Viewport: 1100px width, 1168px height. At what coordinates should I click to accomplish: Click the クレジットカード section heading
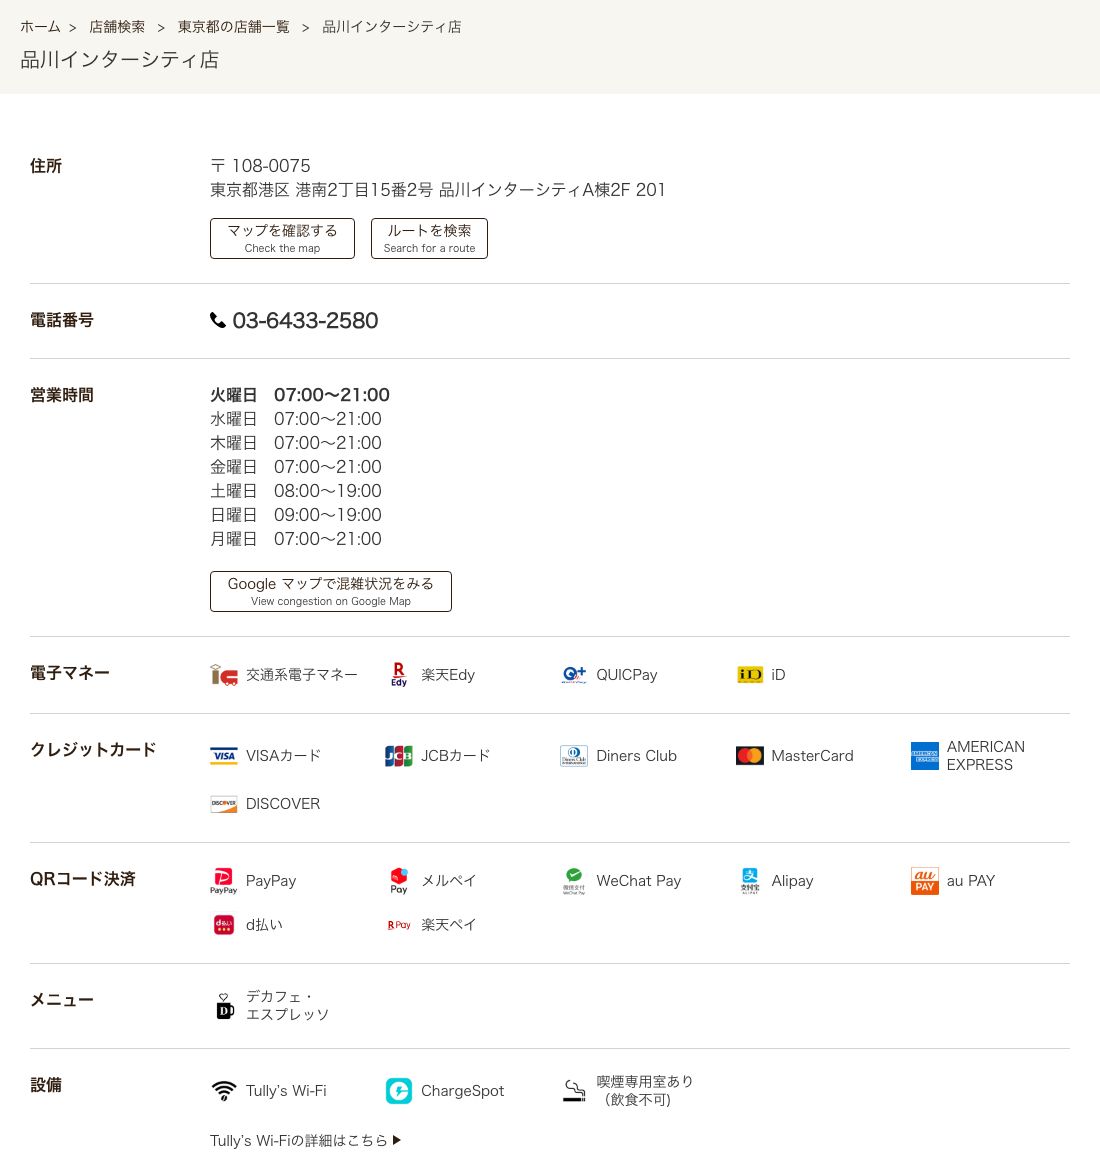(93, 750)
